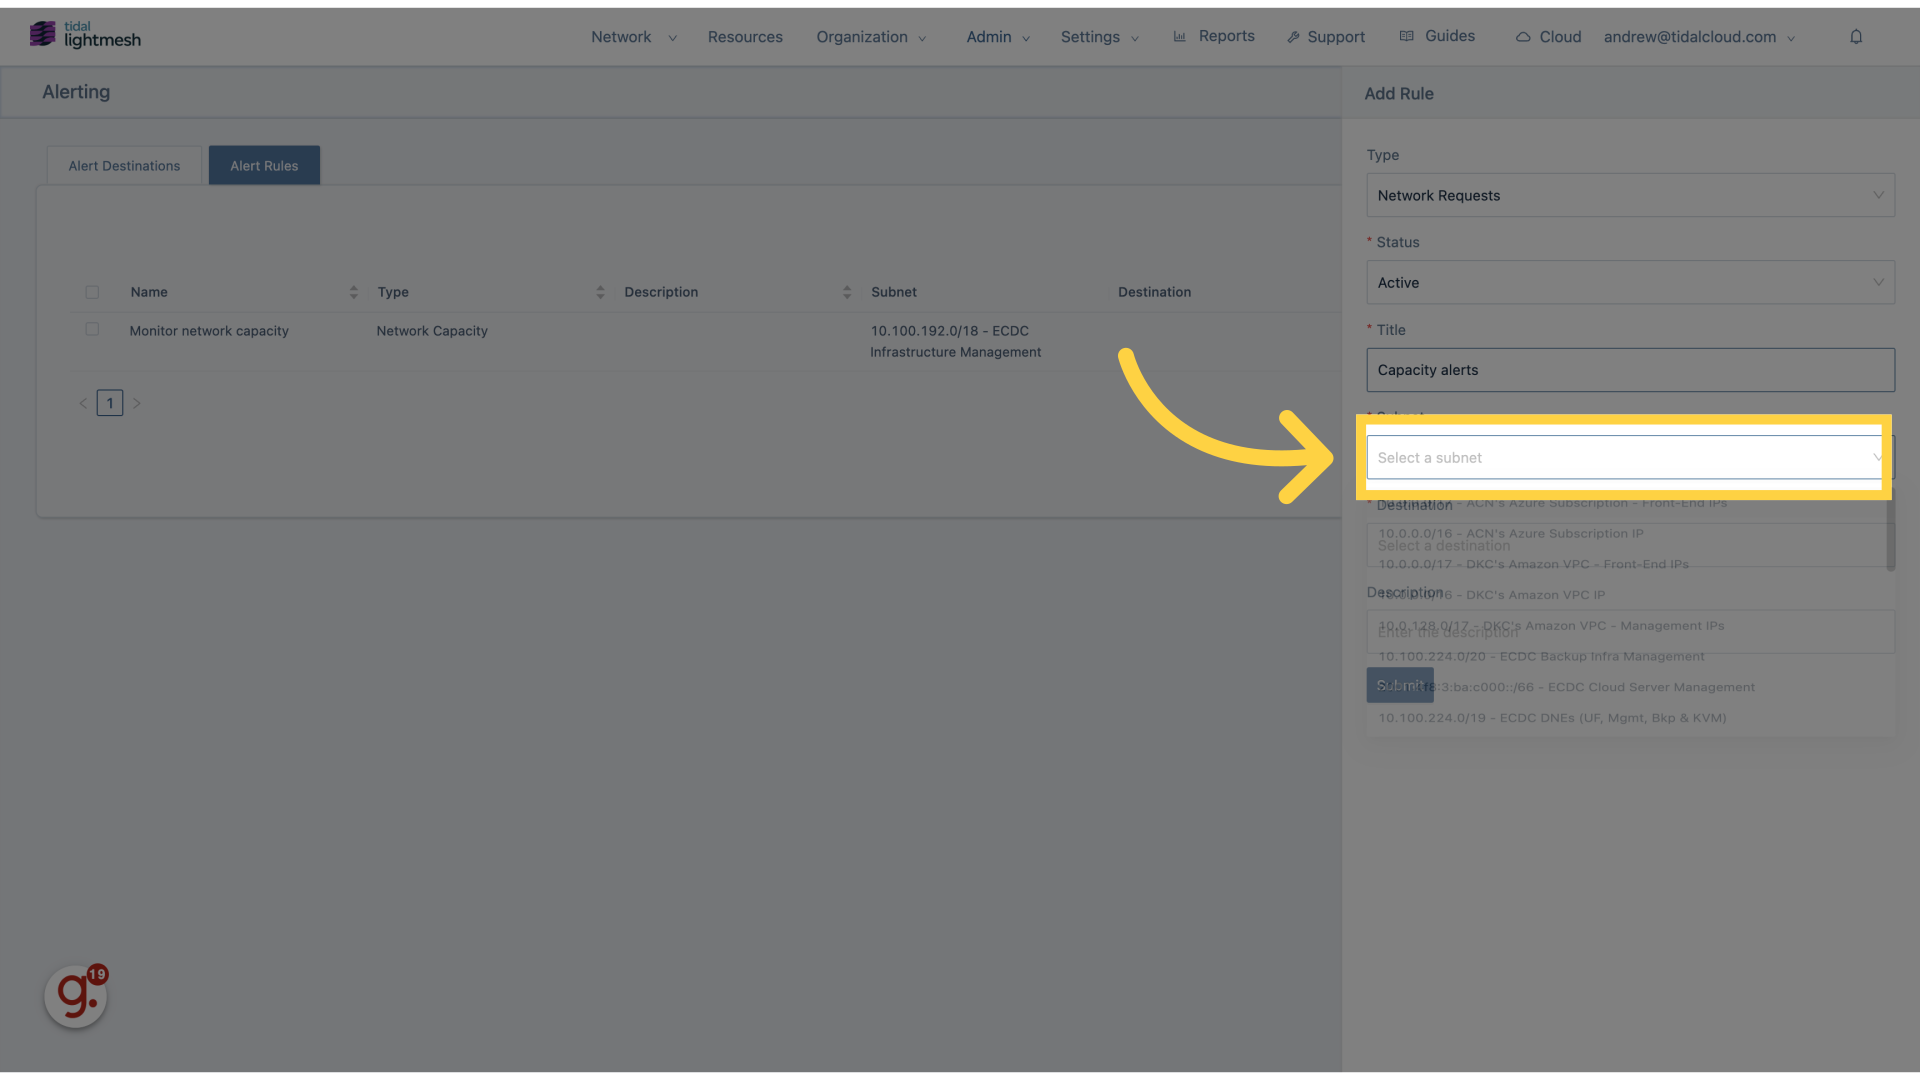Viewport: 1920px width, 1080px height.
Task: Open the notifications bell
Action: tap(1856, 37)
